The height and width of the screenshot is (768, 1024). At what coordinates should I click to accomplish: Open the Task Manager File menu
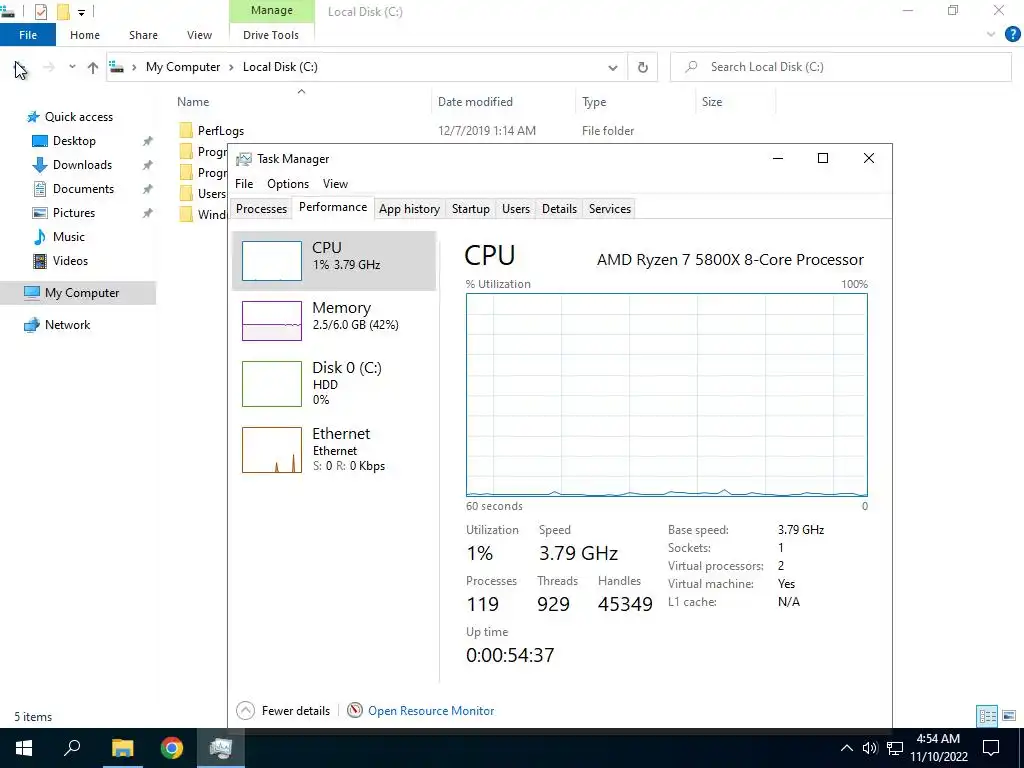click(244, 184)
